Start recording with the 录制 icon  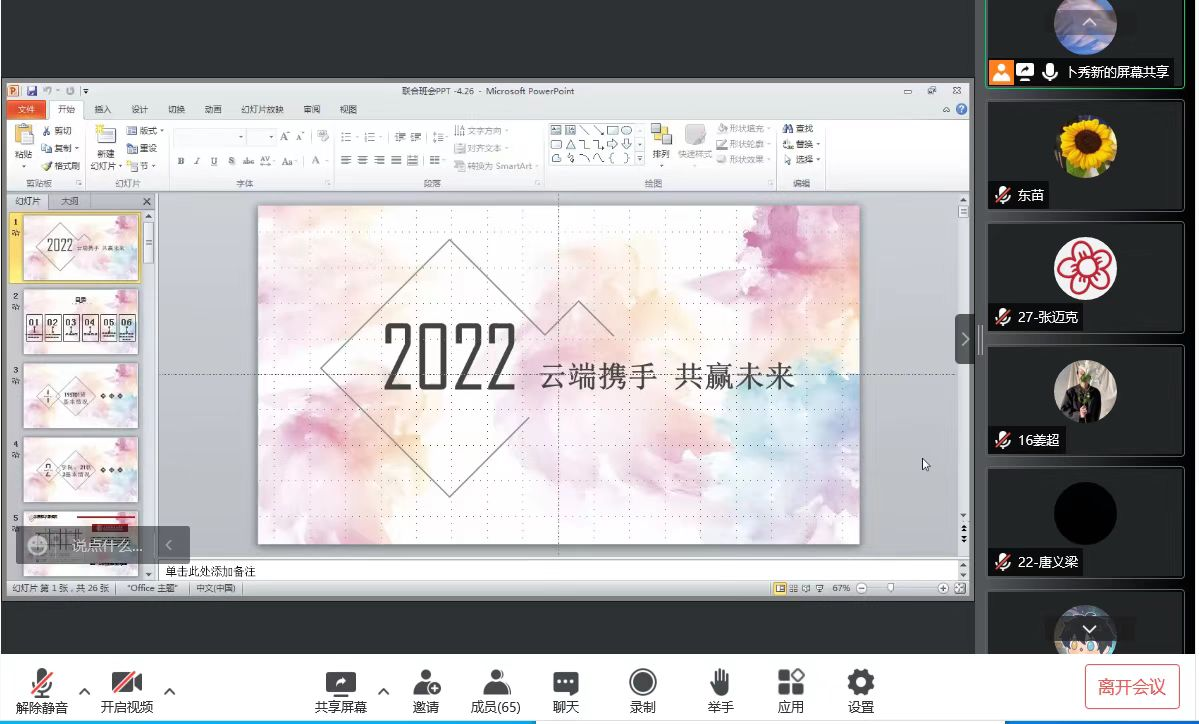(x=642, y=683)
